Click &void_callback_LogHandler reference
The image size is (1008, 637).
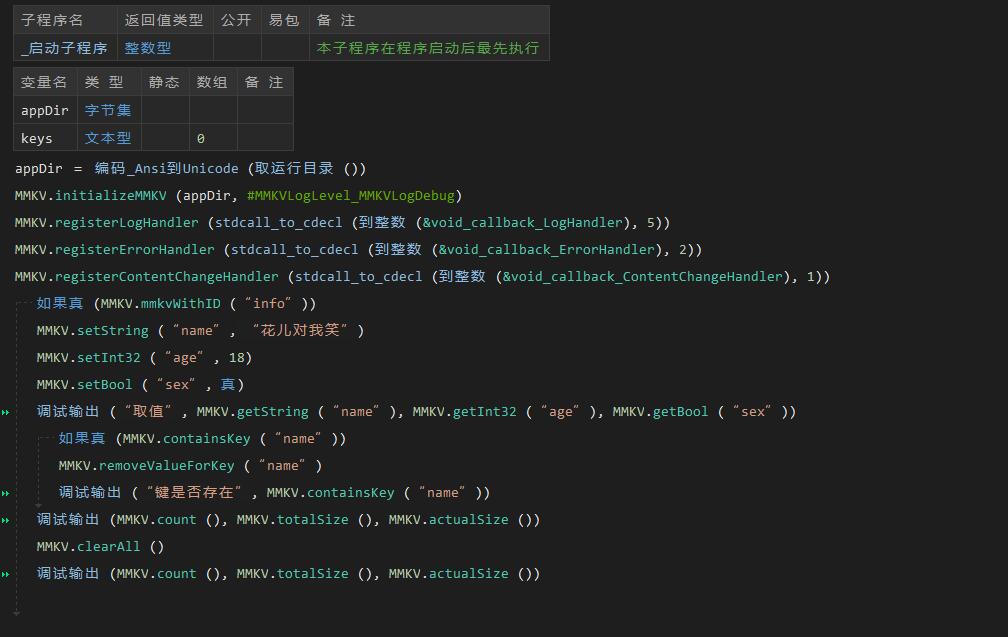click(x=523, y=222)
